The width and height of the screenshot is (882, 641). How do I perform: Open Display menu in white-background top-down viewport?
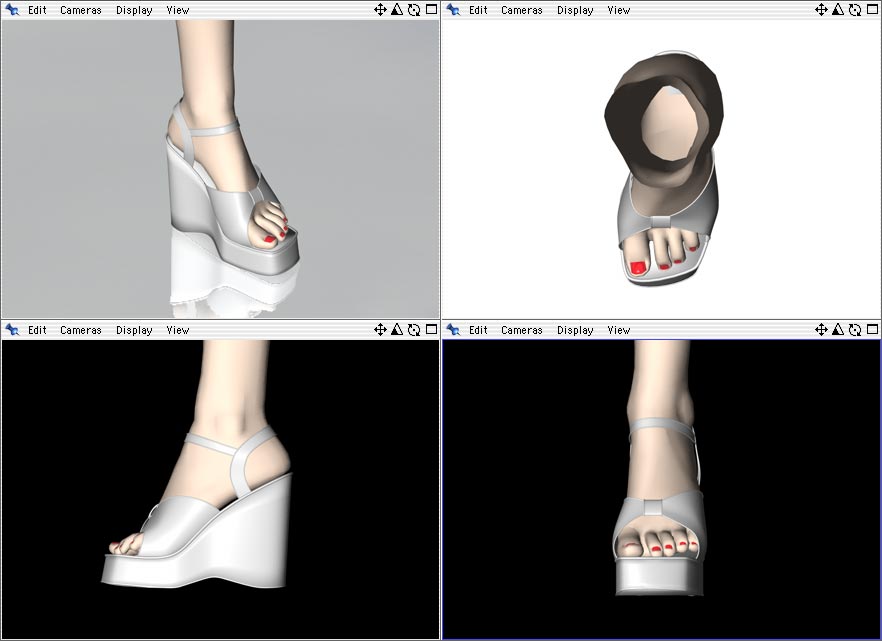click(x=575, y=10)
